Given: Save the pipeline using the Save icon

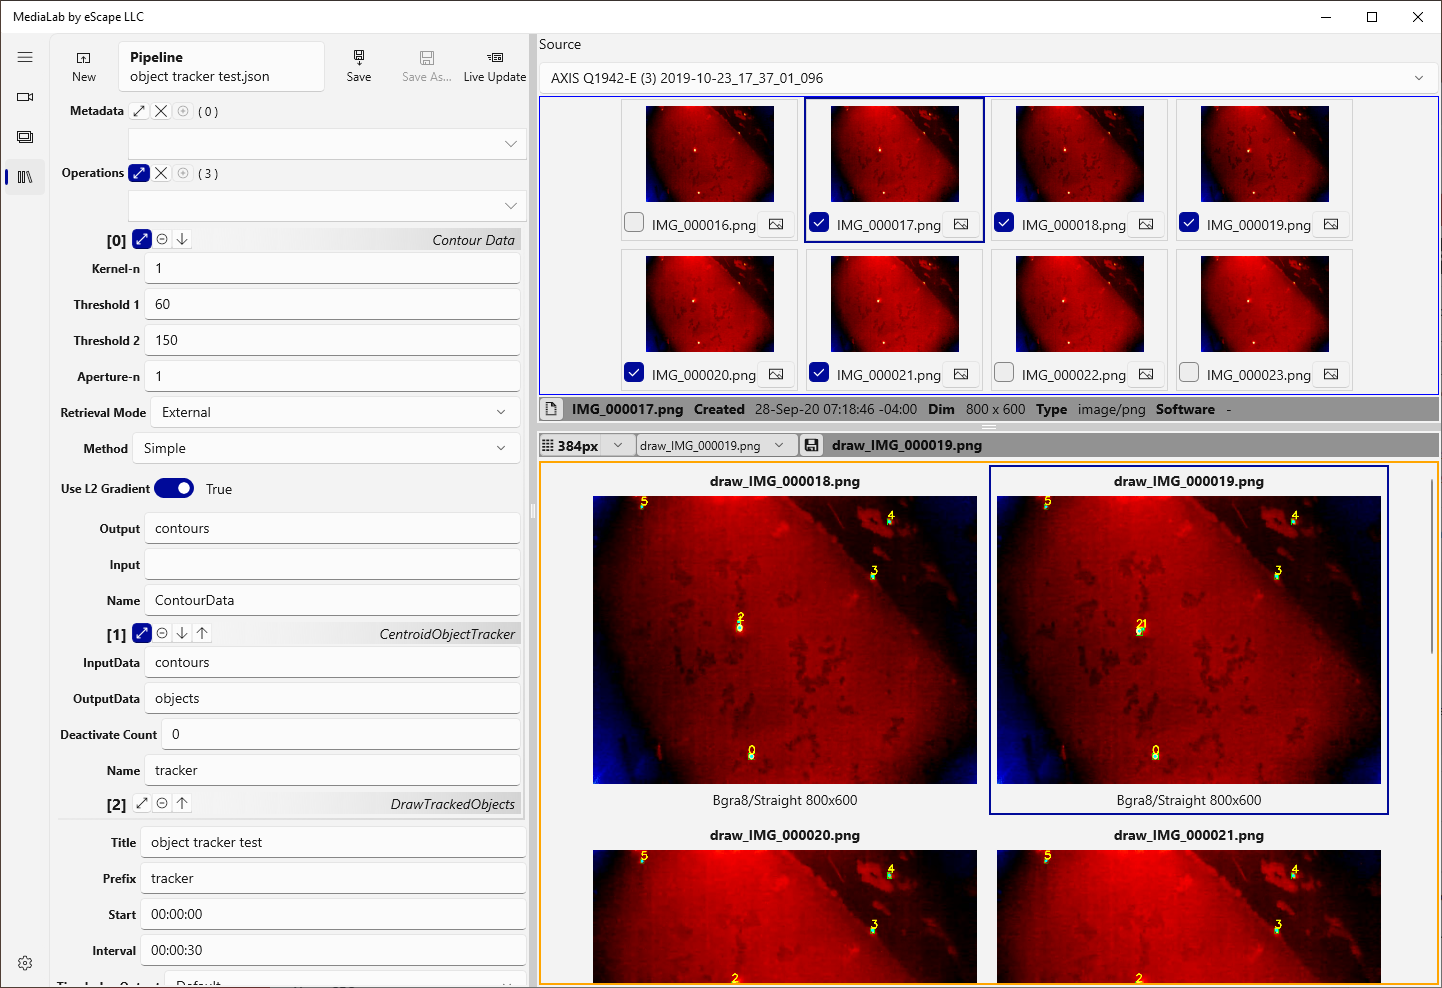Looking at the screenshot, I should click(358, 63).
